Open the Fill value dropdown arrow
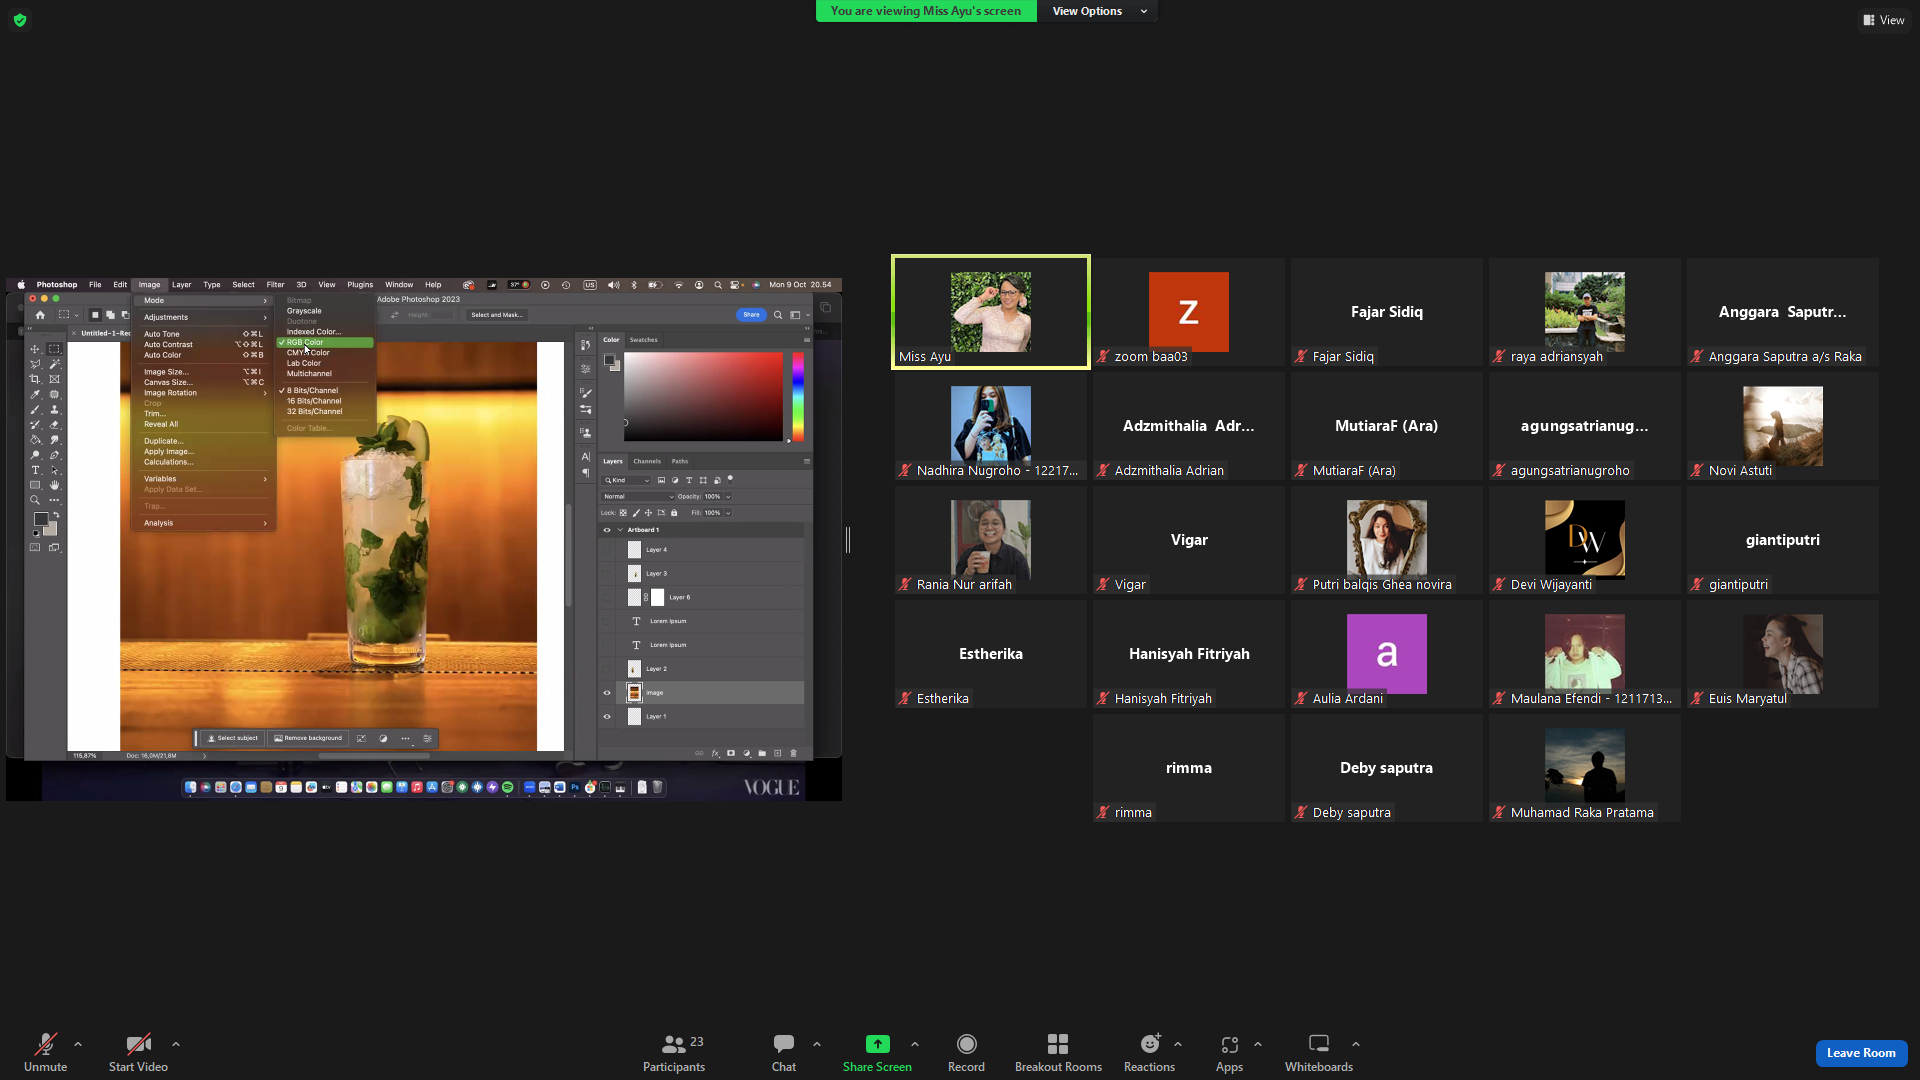The image size is (1920, 1080). pyautogui.click(x=728, y=513)
